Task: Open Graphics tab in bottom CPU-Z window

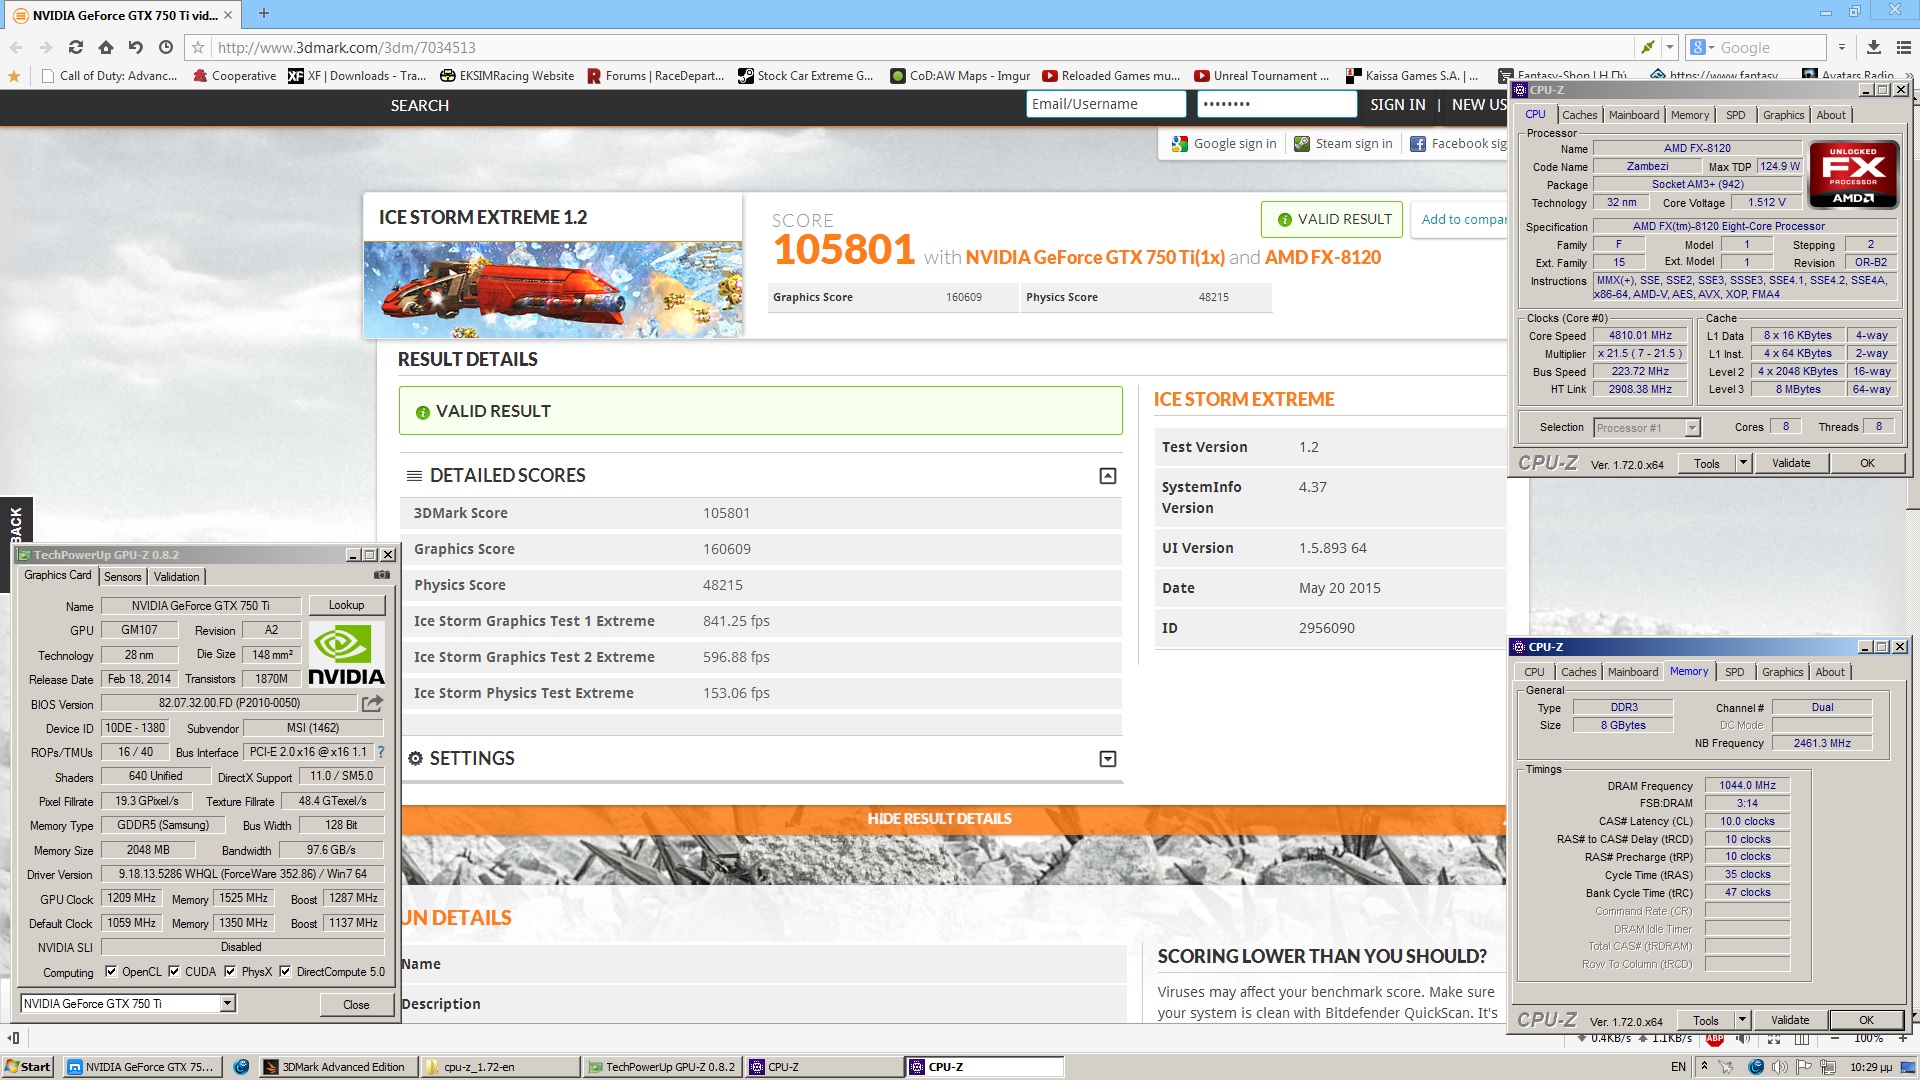Action: coord(1783,672)
